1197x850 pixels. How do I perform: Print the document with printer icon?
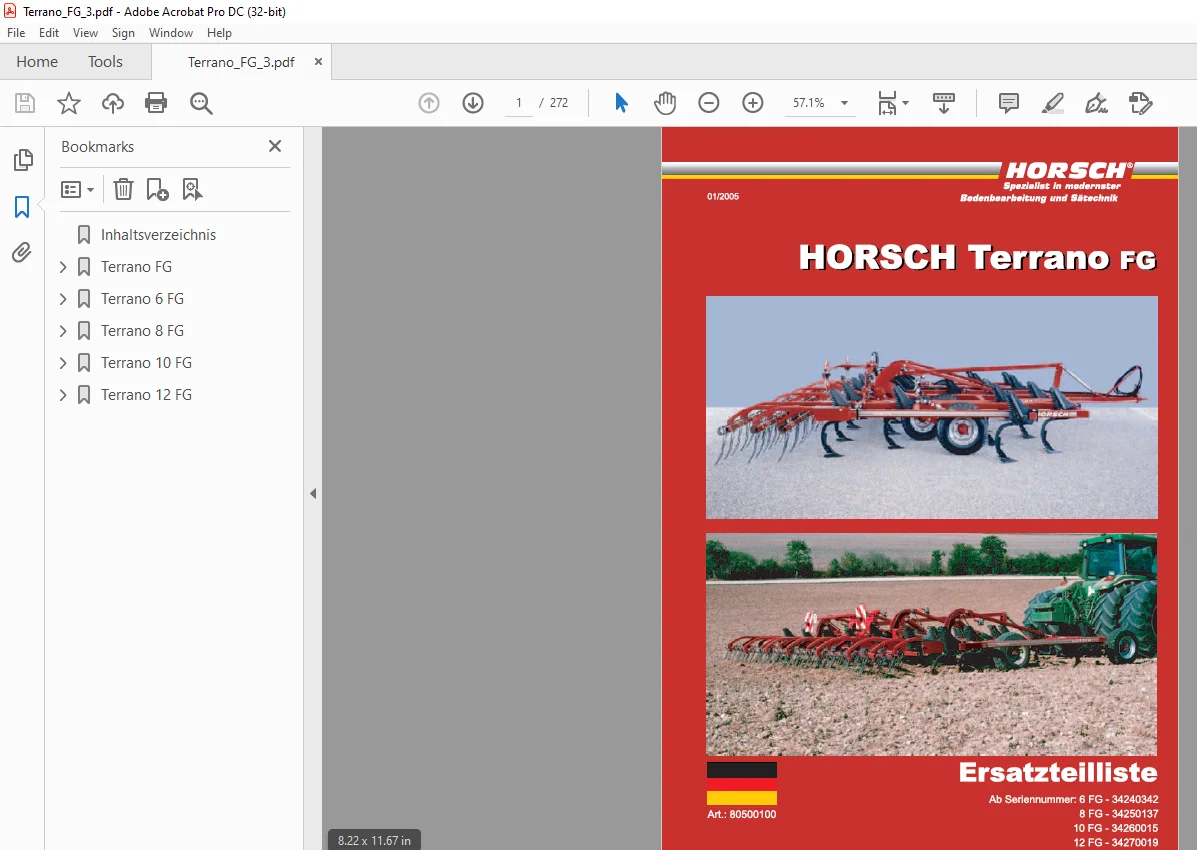pyautogui.click(x=156, y=103)
